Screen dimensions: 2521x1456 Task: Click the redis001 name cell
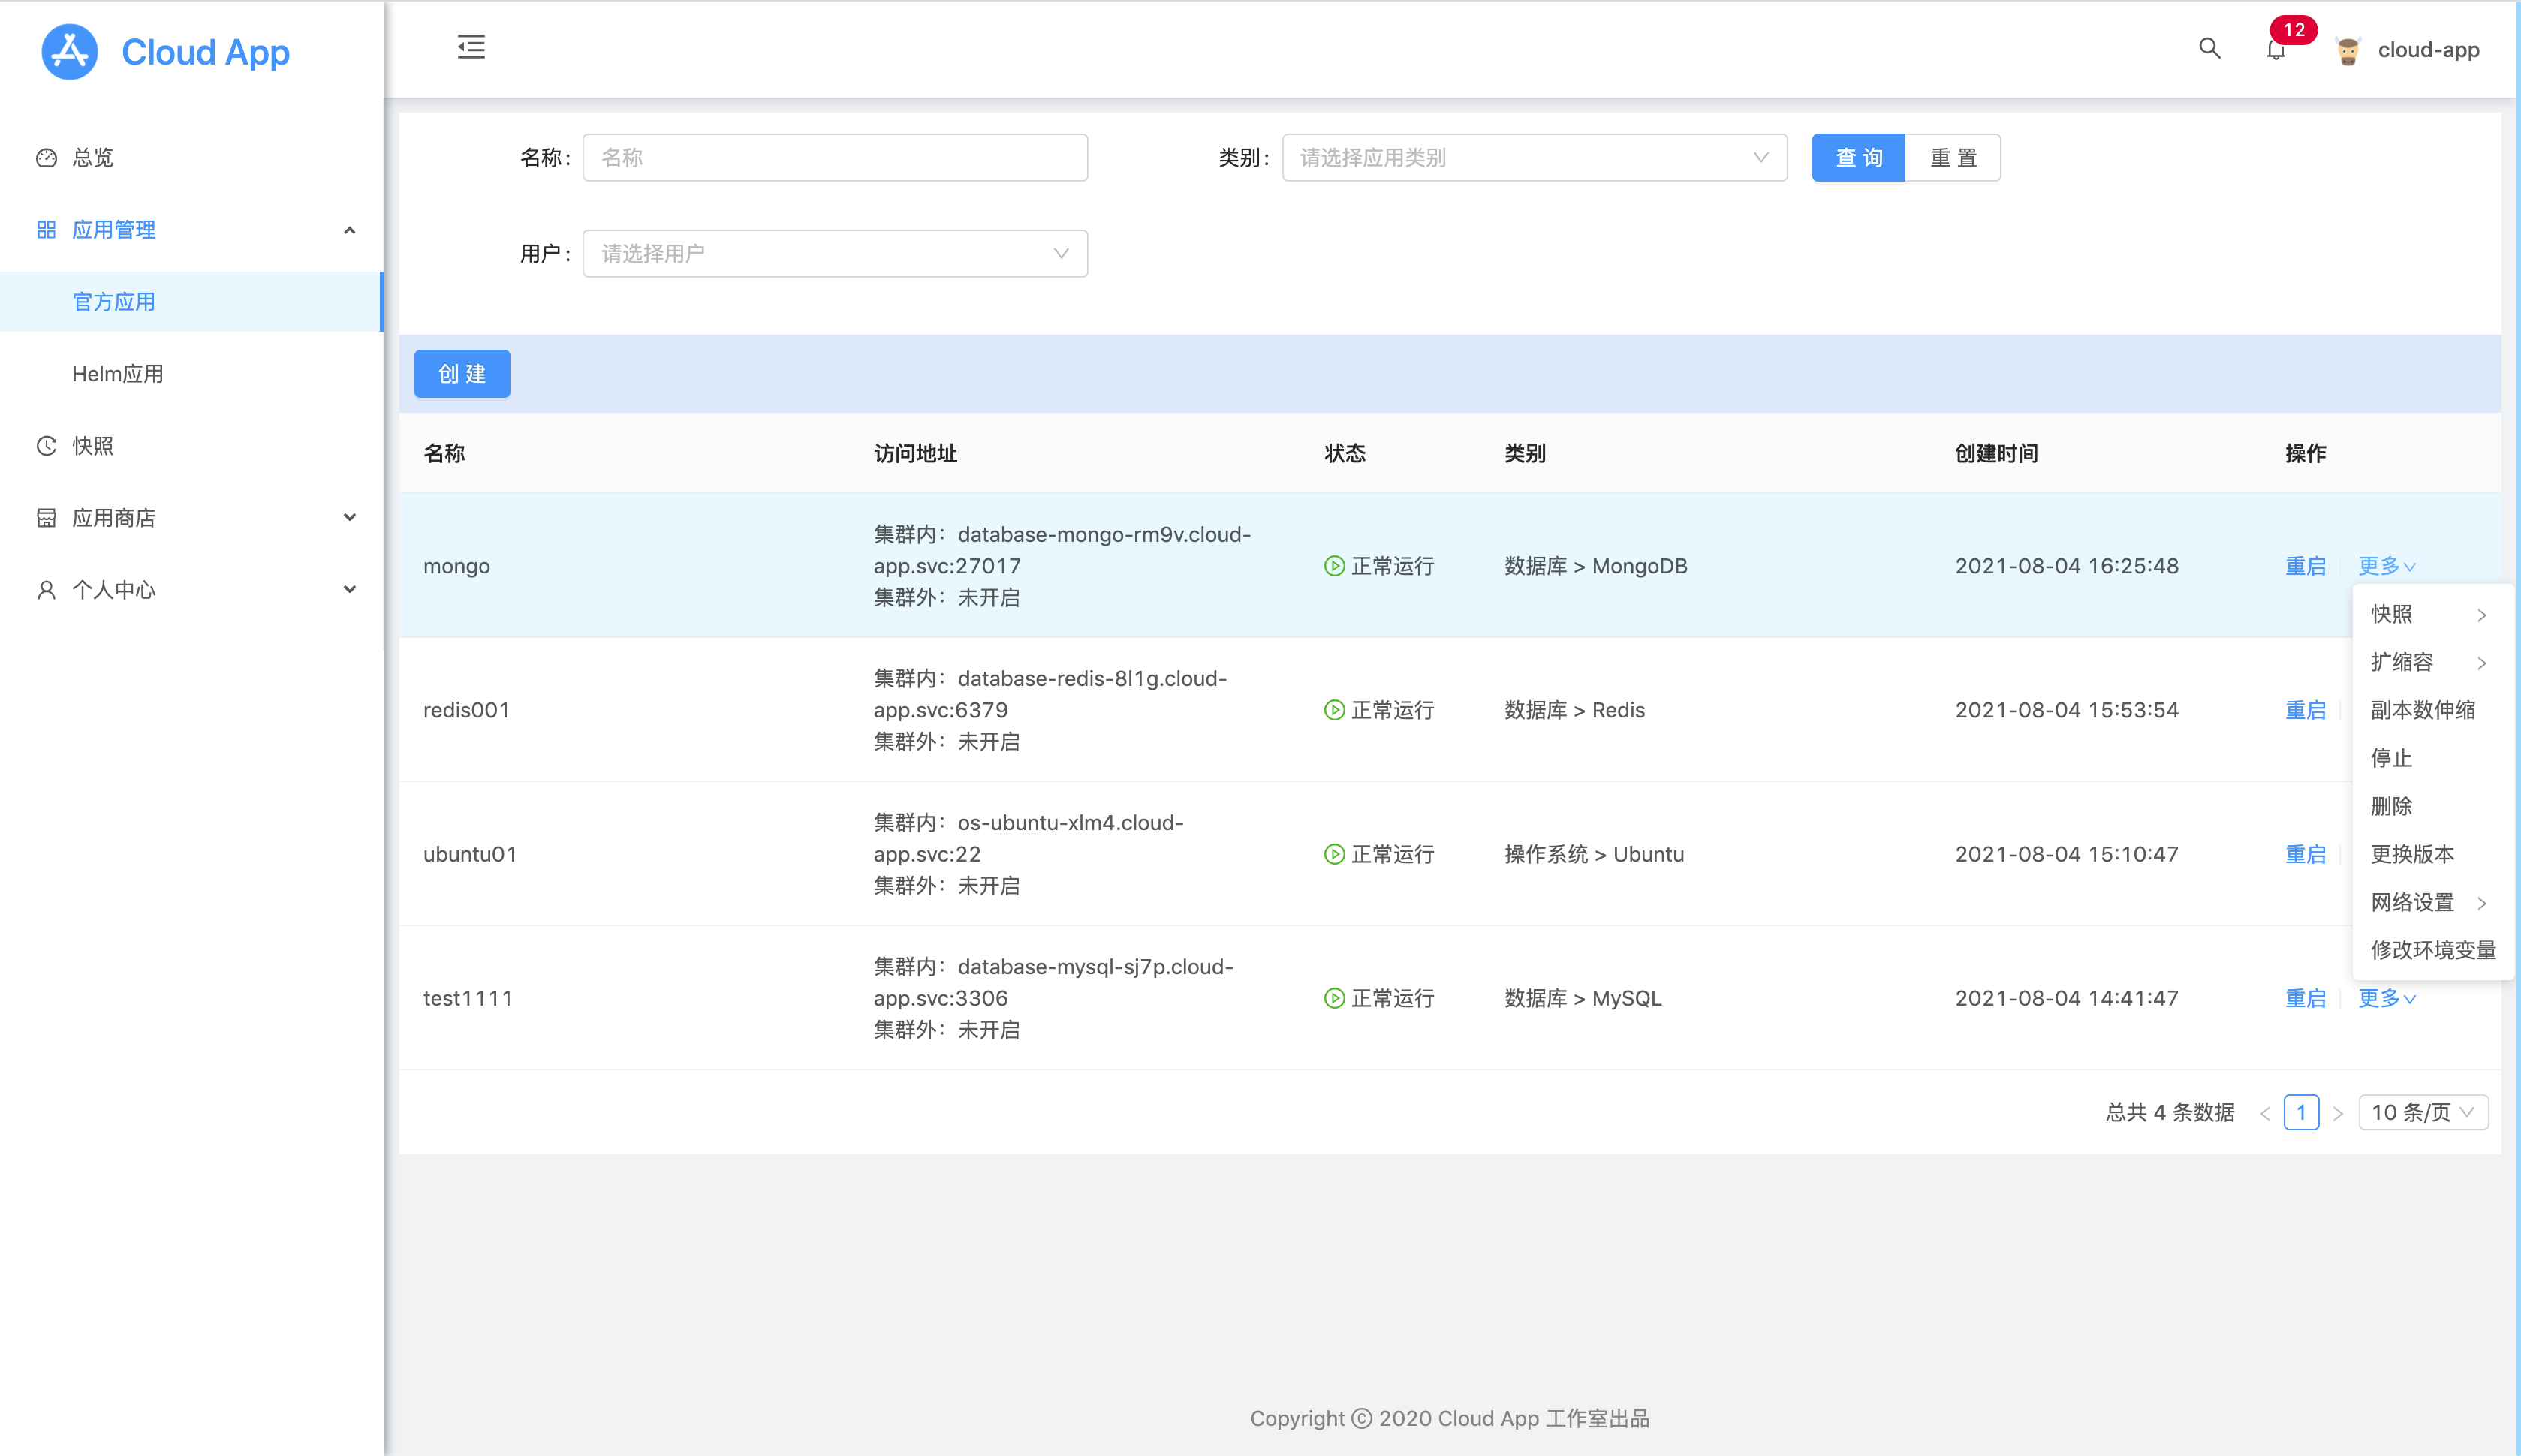[466, 710]
